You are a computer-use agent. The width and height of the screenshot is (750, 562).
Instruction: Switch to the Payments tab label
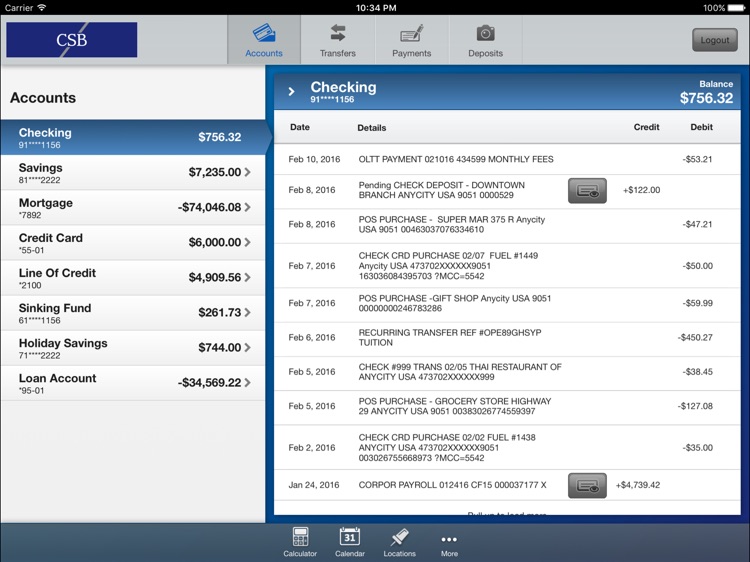click(x=411, y=53)
